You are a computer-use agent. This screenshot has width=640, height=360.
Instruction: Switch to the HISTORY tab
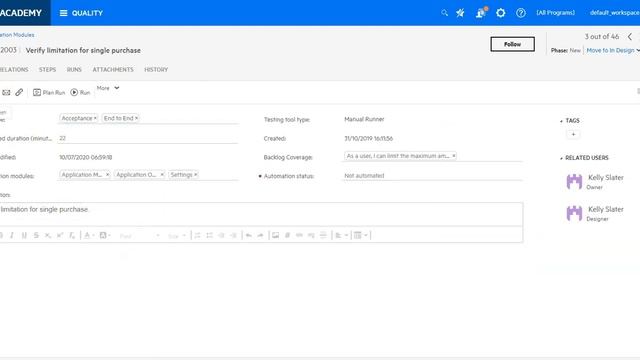[156, 70]
